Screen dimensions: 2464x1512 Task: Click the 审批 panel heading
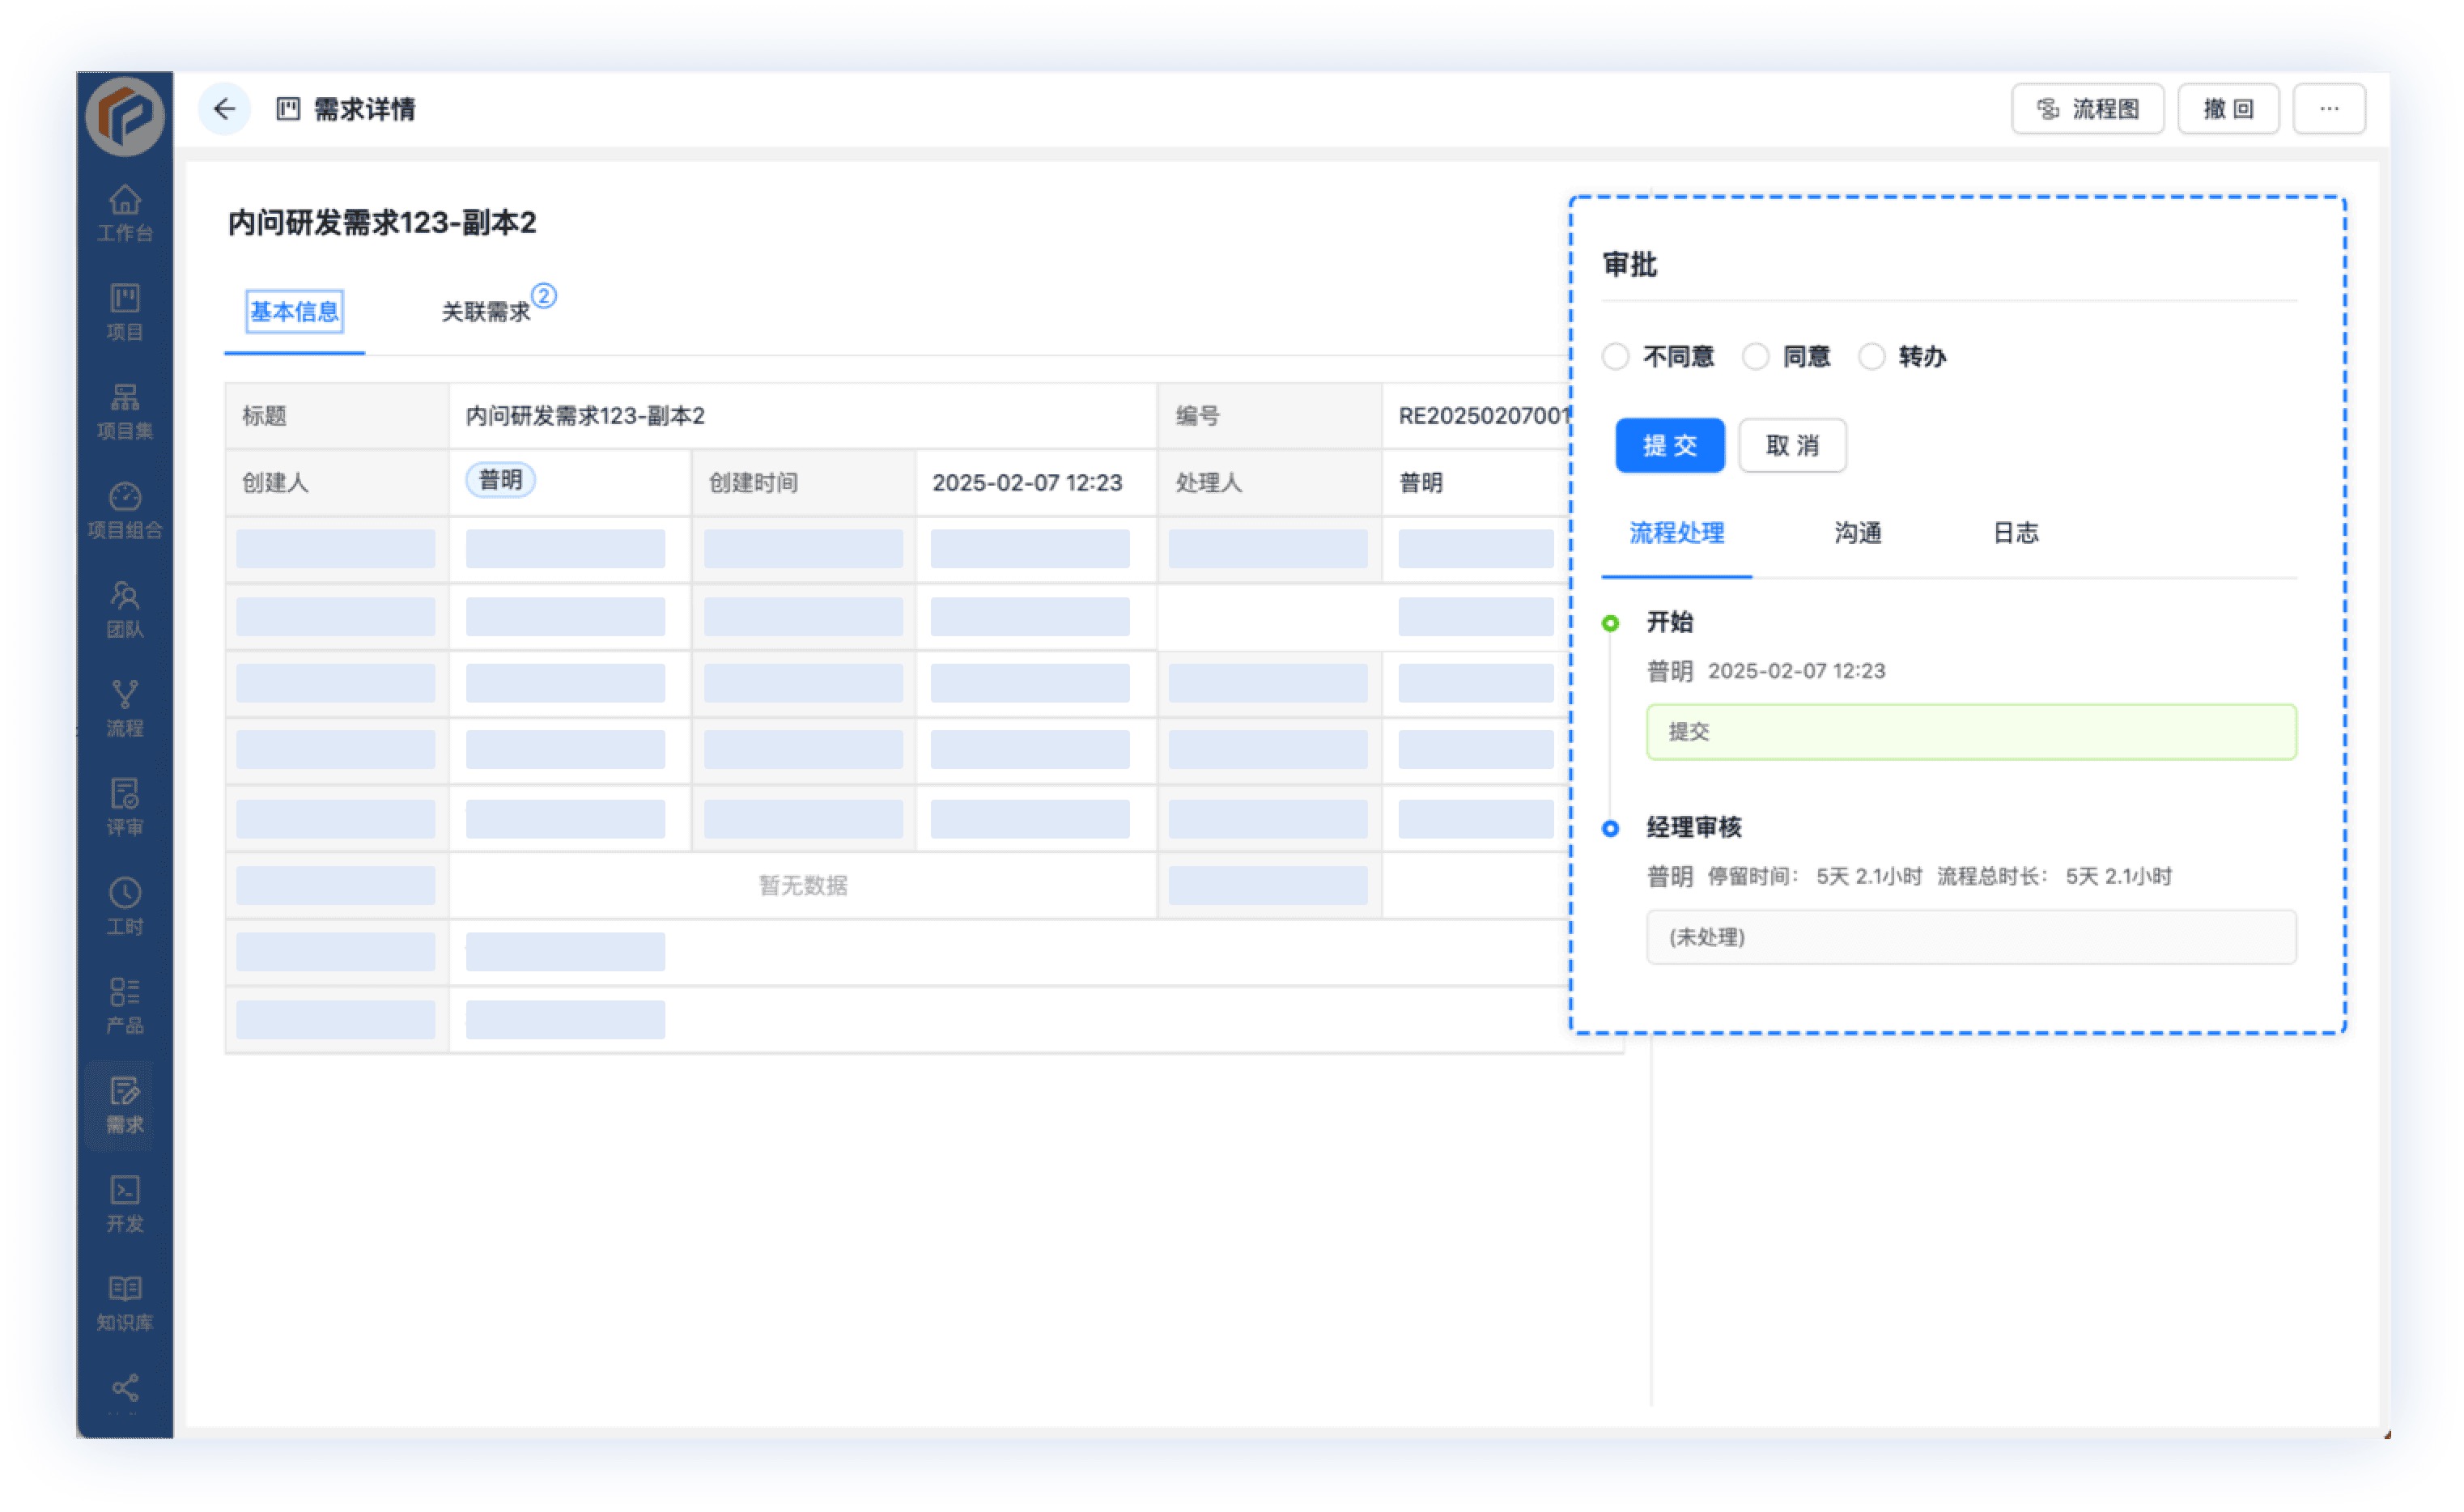(1630, 265)
